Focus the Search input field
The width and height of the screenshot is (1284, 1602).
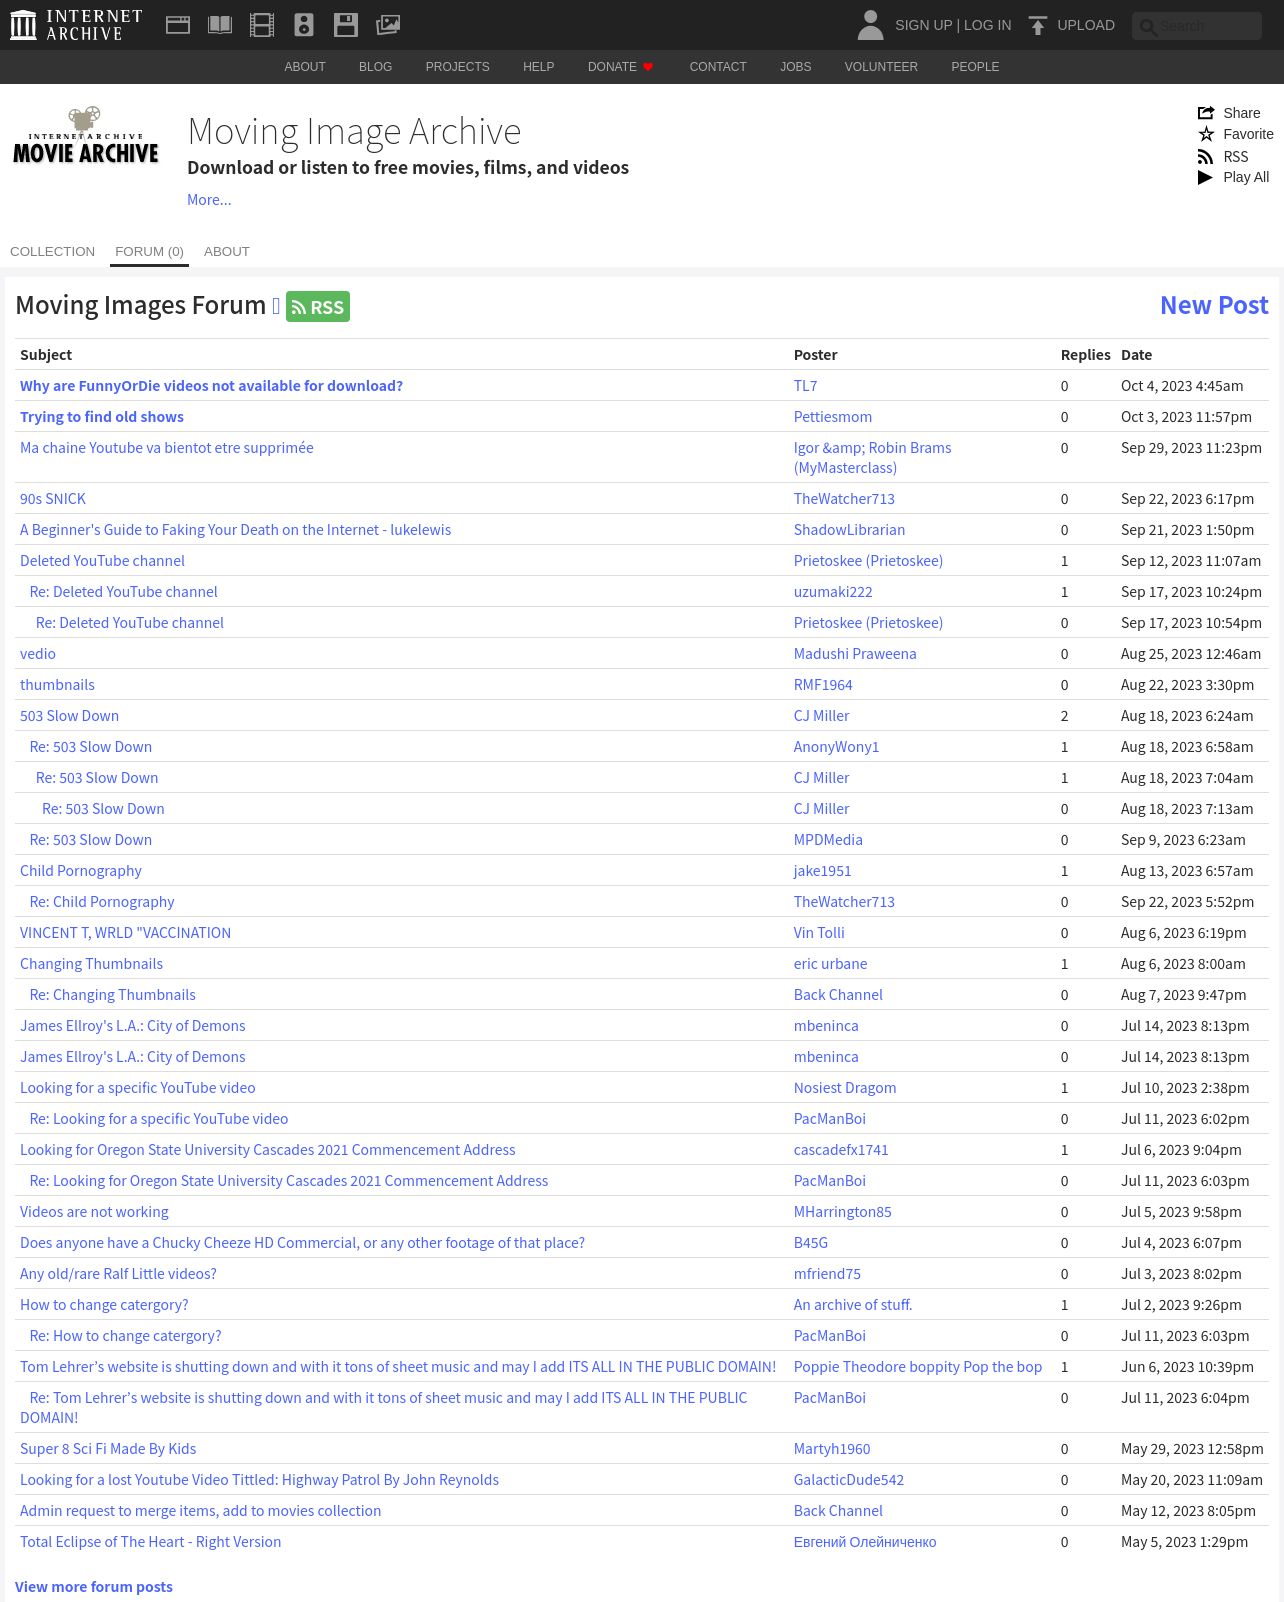(1197, 26)
